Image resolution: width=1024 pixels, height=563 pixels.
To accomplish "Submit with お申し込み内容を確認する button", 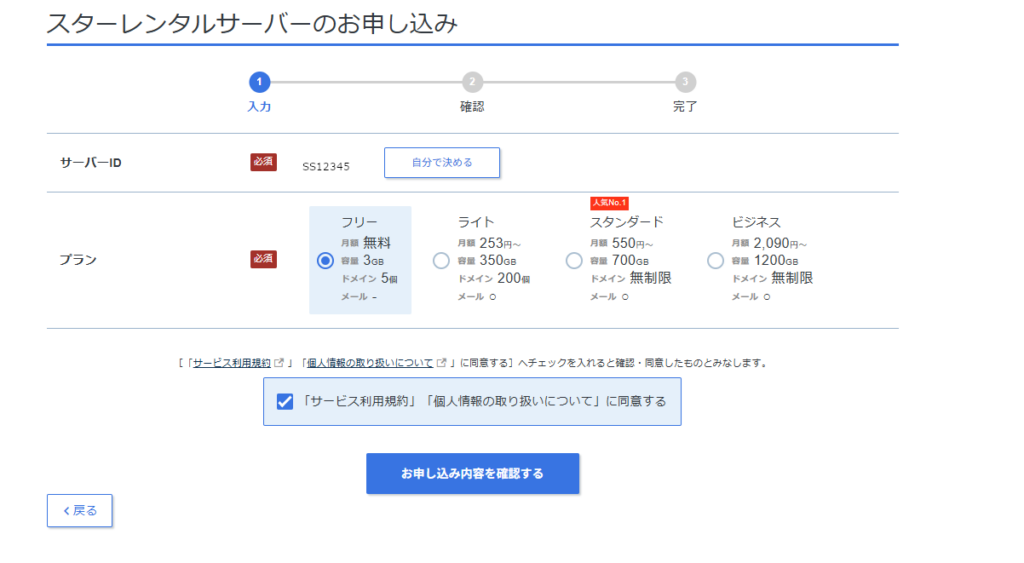I will coord(473,474).
